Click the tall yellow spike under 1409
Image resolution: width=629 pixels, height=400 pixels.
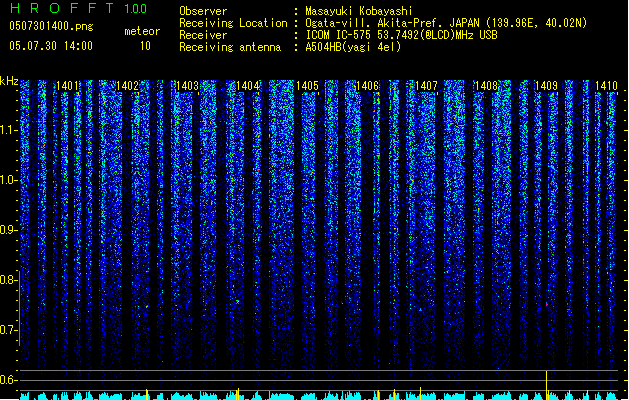(x=546, y=385)
